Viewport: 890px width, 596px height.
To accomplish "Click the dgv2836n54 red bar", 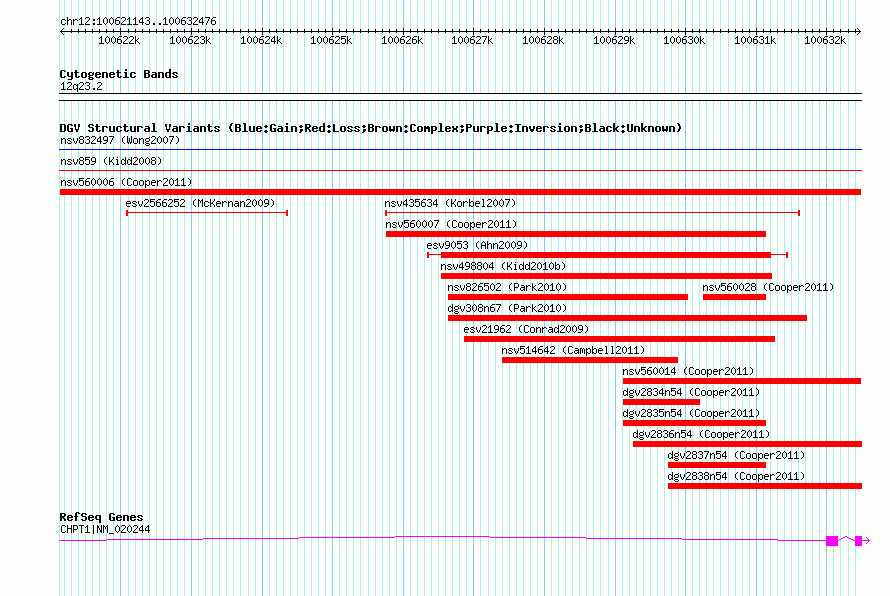I will coord(747,444).
